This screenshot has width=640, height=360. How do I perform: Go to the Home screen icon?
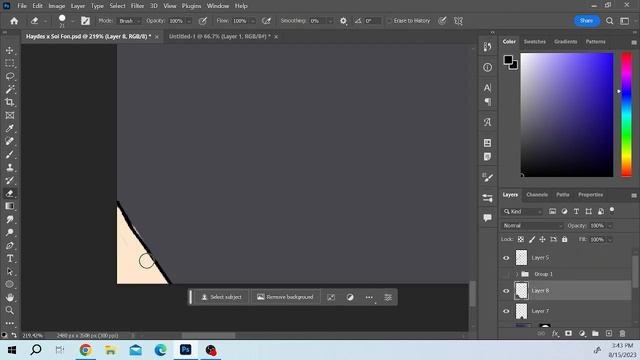(x=14, y=21)
